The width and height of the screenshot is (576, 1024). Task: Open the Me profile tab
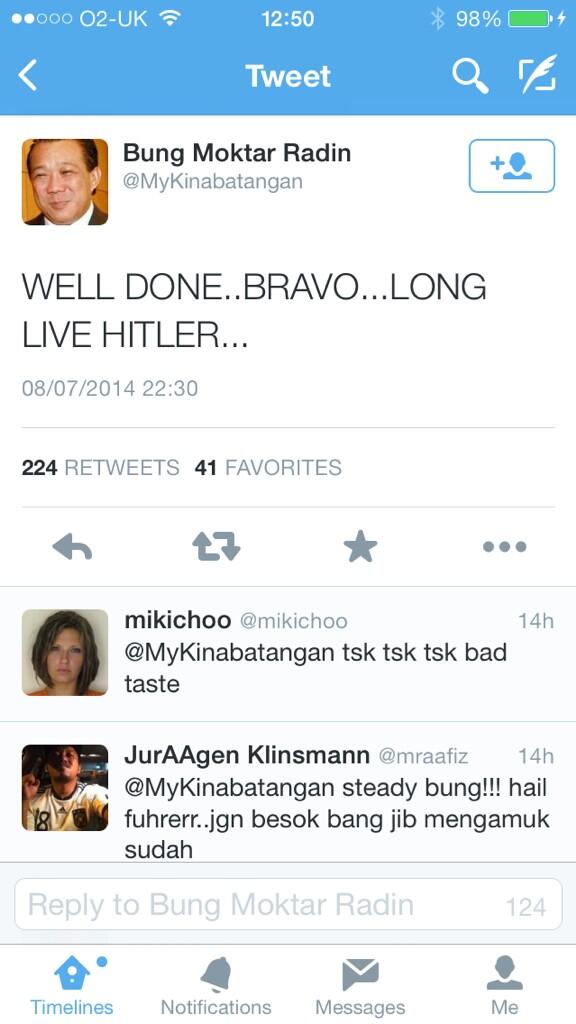(504, 985)
